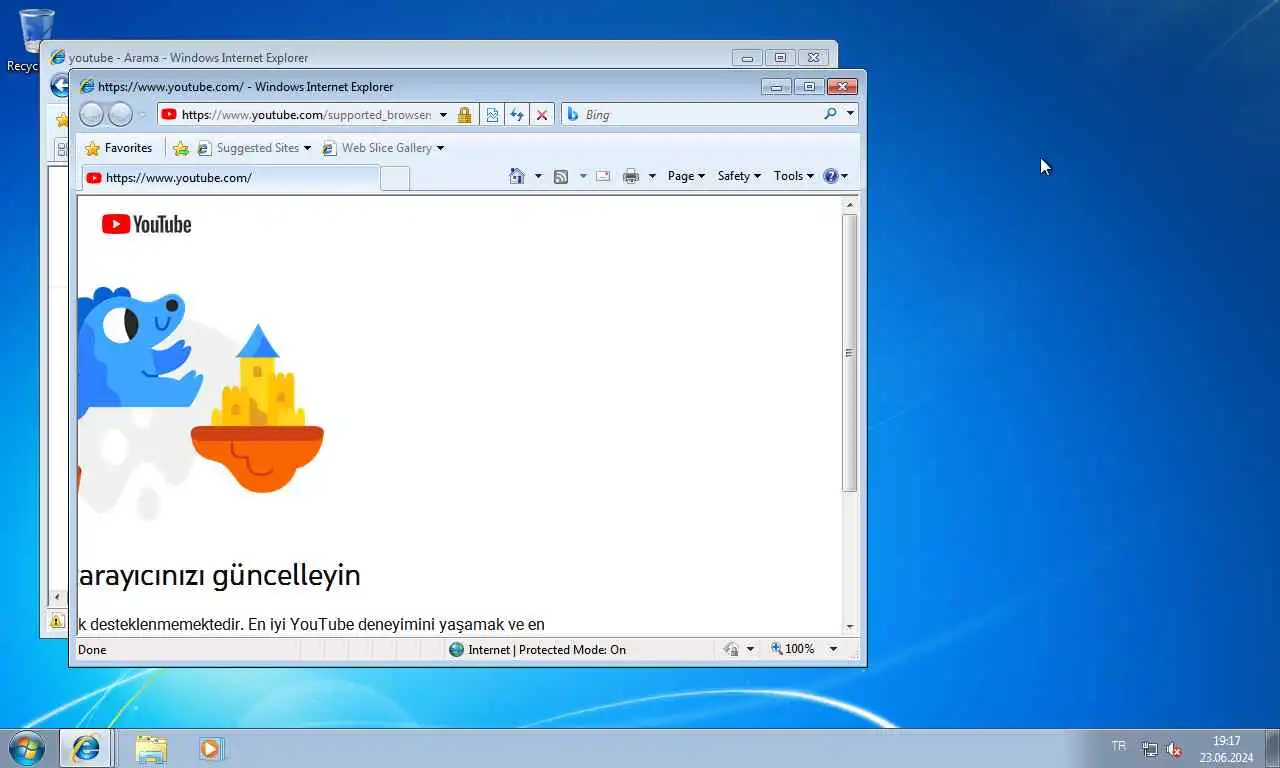
Task: Open the Favorites star button
Action: click(119, 148)
